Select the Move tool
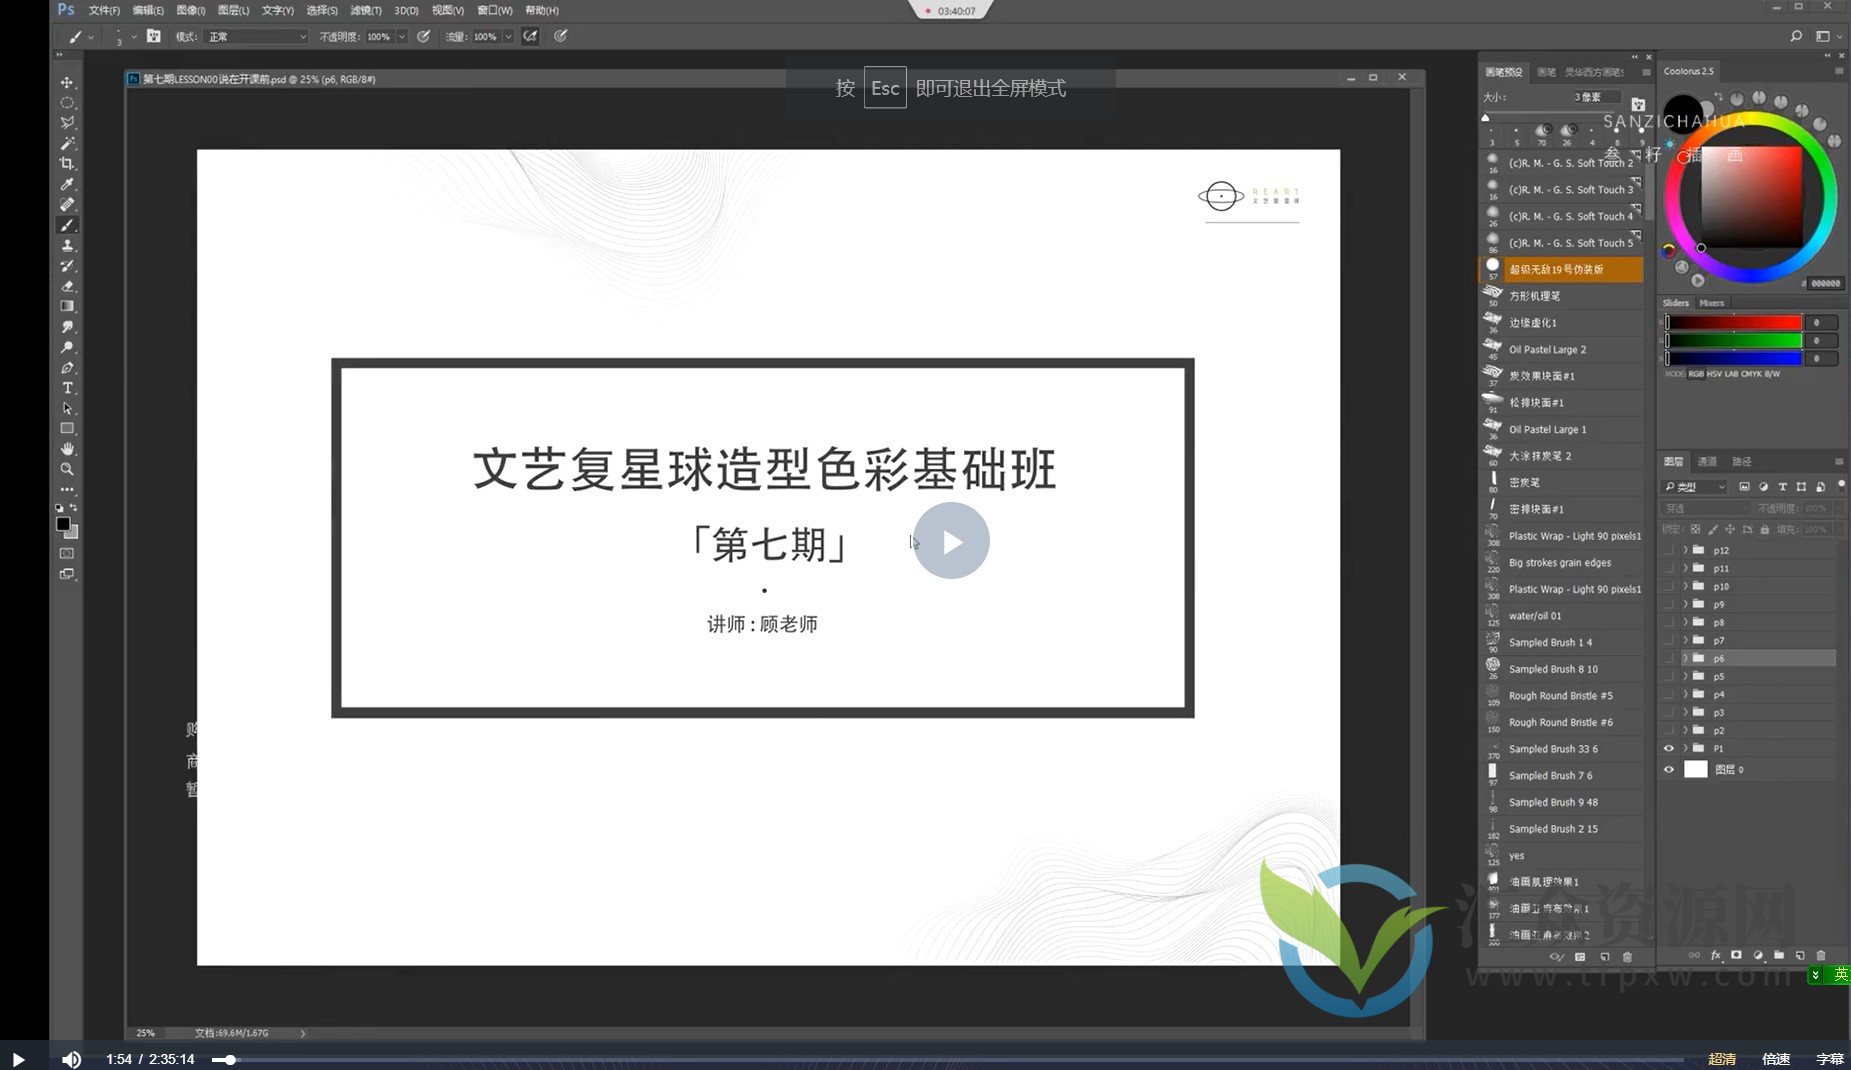 (67, 82)
